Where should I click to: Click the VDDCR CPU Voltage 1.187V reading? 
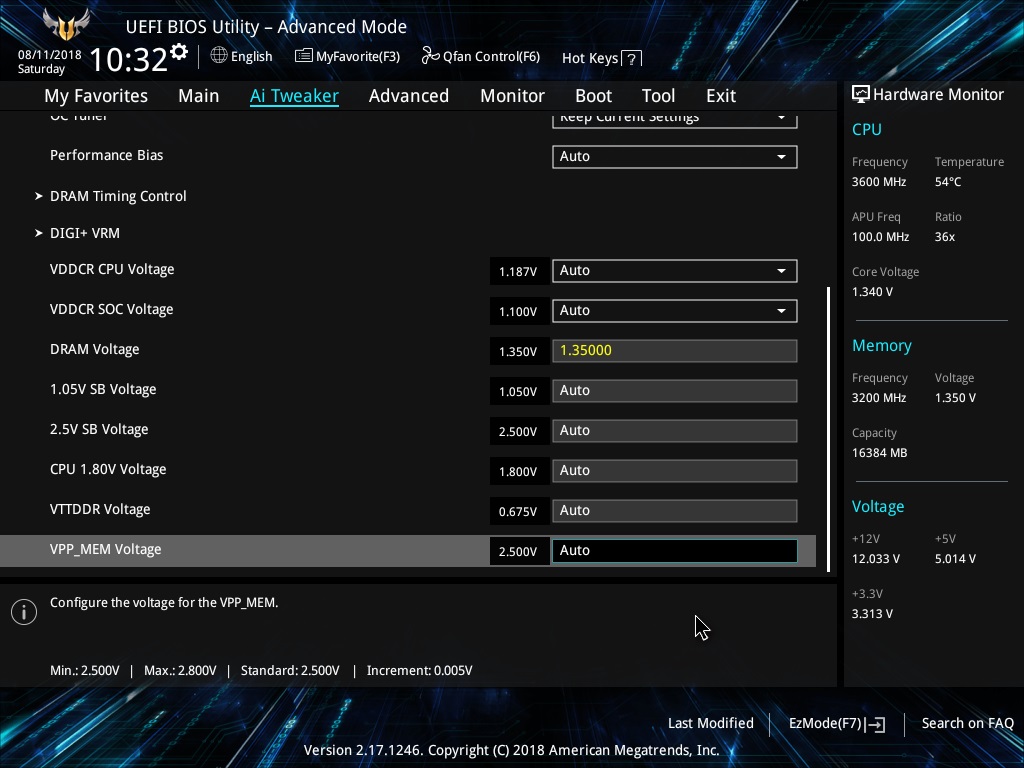[518, 272]
